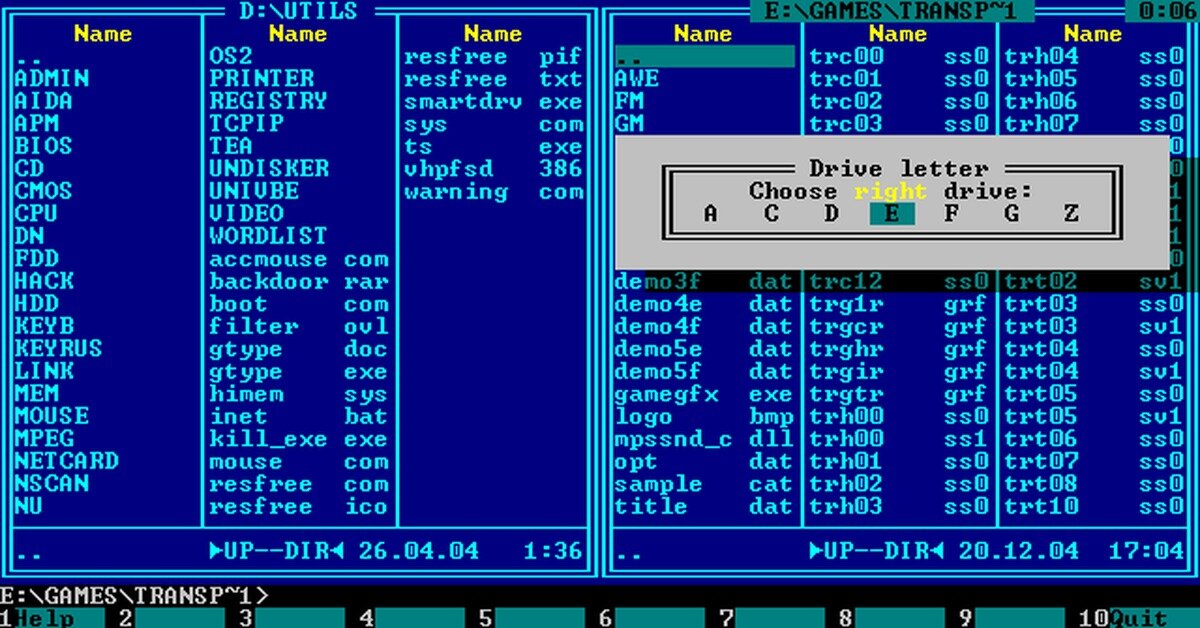Image resolution: width=1200 pixels, height=628 pixels.
Task: Select the REGISTRY directory
Action: click(x=299, y=101)
